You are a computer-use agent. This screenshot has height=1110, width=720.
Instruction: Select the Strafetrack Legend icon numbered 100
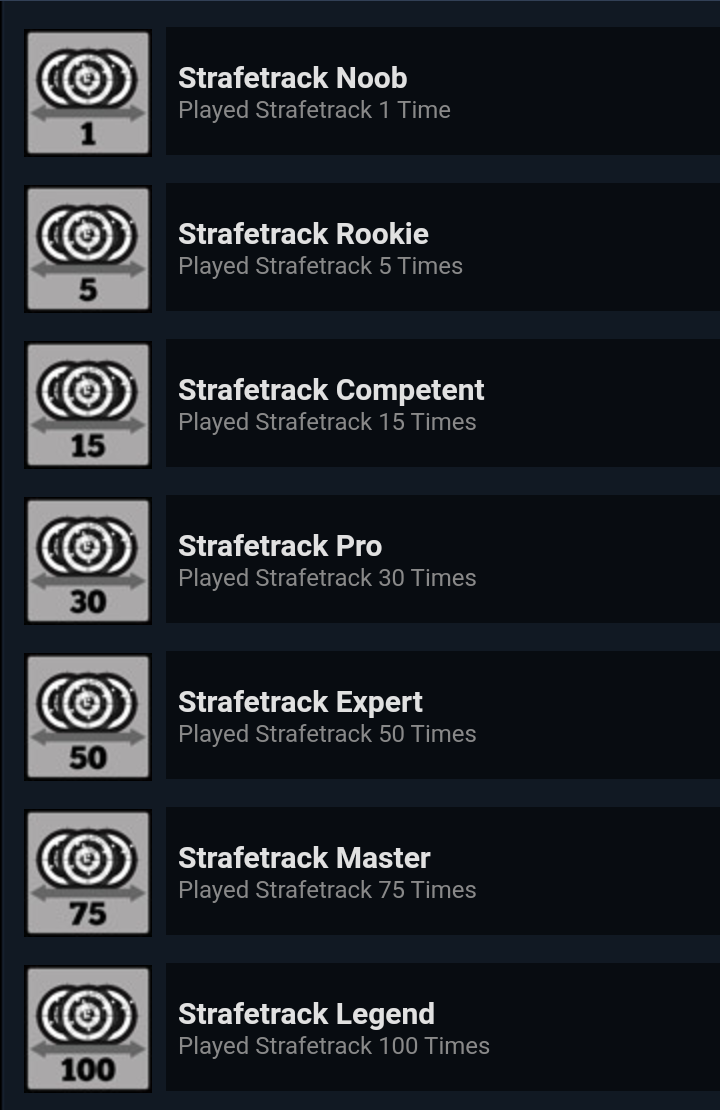pyautogui.click(x=88, y=1029)
